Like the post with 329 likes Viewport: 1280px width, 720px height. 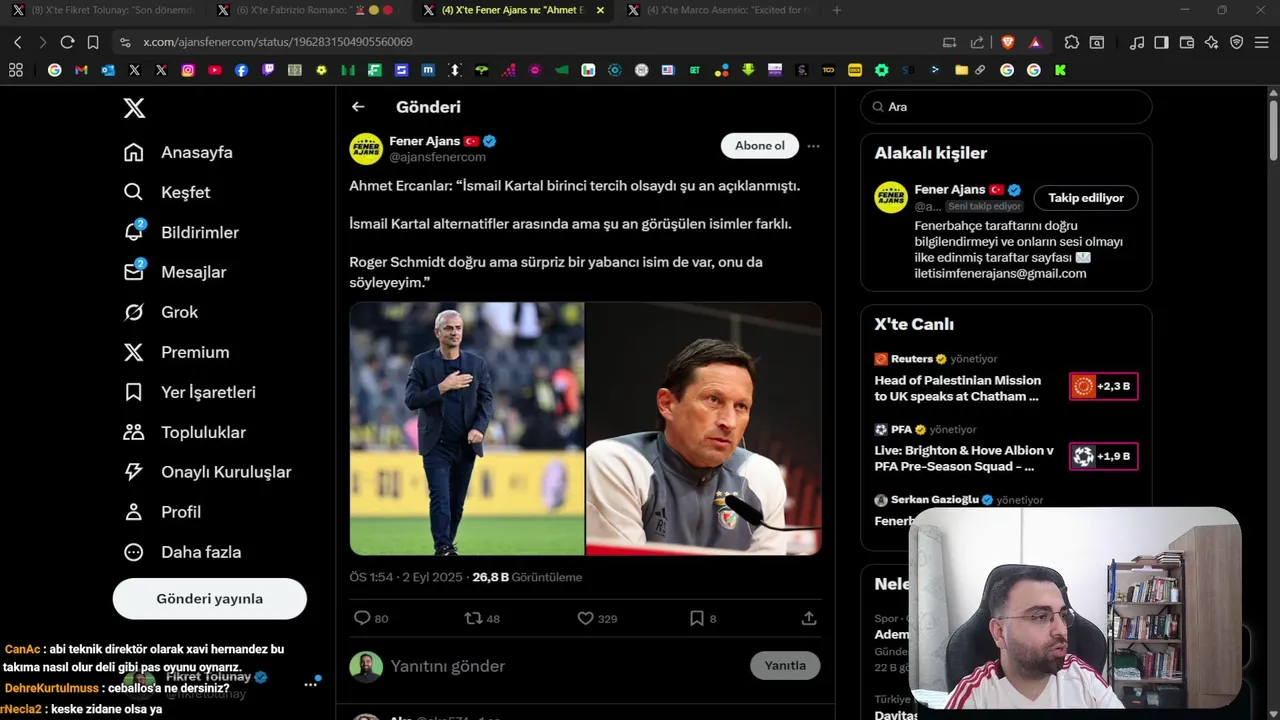point(597,619)
